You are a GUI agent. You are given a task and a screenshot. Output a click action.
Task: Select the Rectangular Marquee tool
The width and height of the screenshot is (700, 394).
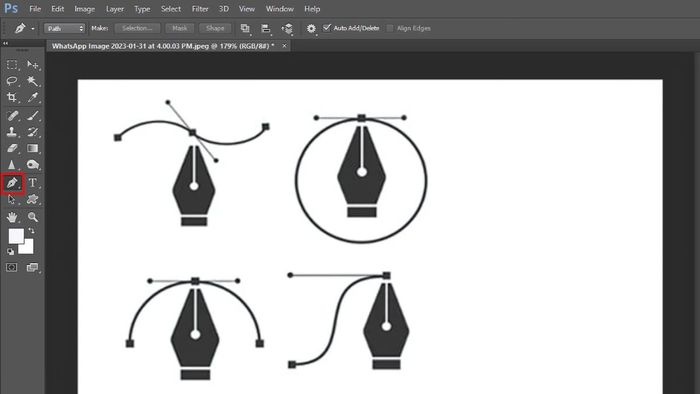[x=12, y=65]
